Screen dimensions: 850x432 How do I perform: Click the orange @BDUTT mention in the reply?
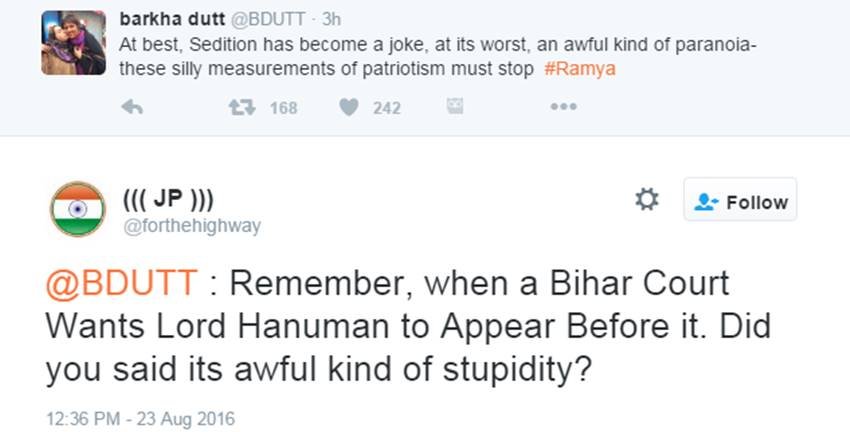pyautogui.click(x=120, y=283)
